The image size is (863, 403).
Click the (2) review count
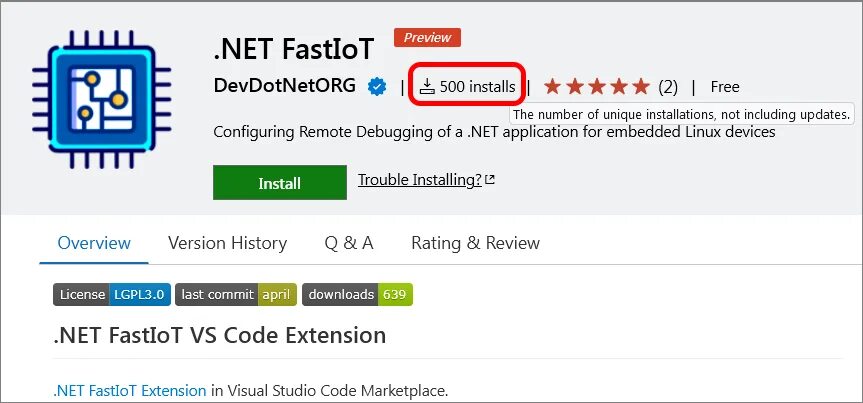click(668, 87)
